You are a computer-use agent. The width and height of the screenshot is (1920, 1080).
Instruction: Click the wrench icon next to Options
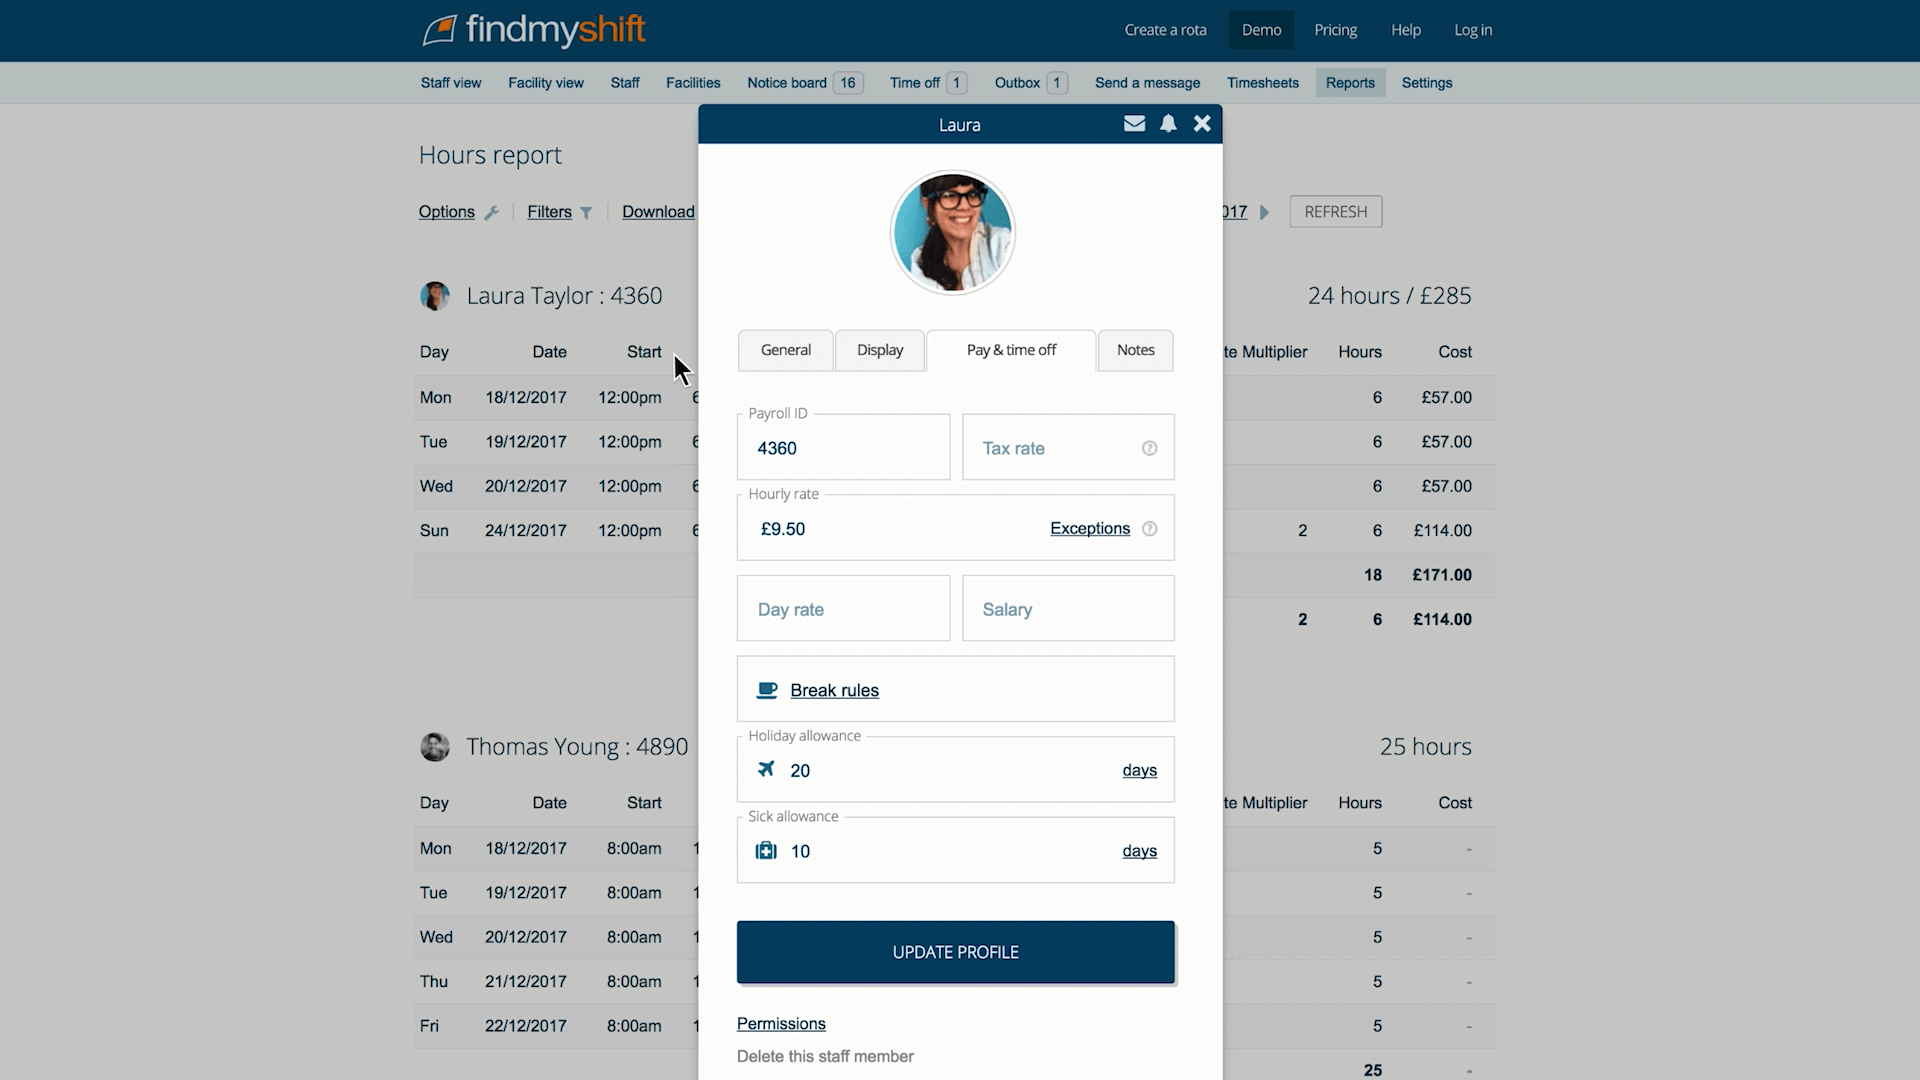[x=491, y=212]
